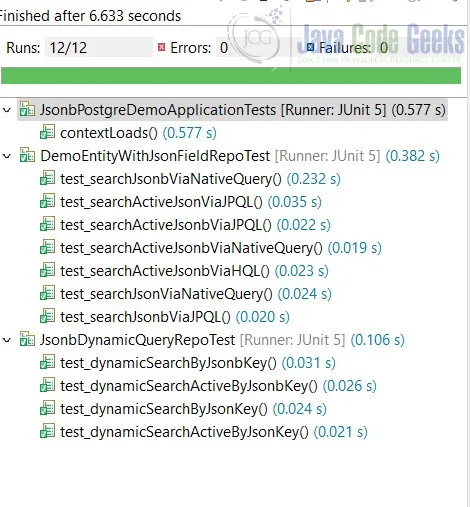Click icon beside test_searchJsonViaNativeQuery()
Image resolution: width=470 pixels, height=507 pixels.
pyautogui.click(x=47, y=293)
